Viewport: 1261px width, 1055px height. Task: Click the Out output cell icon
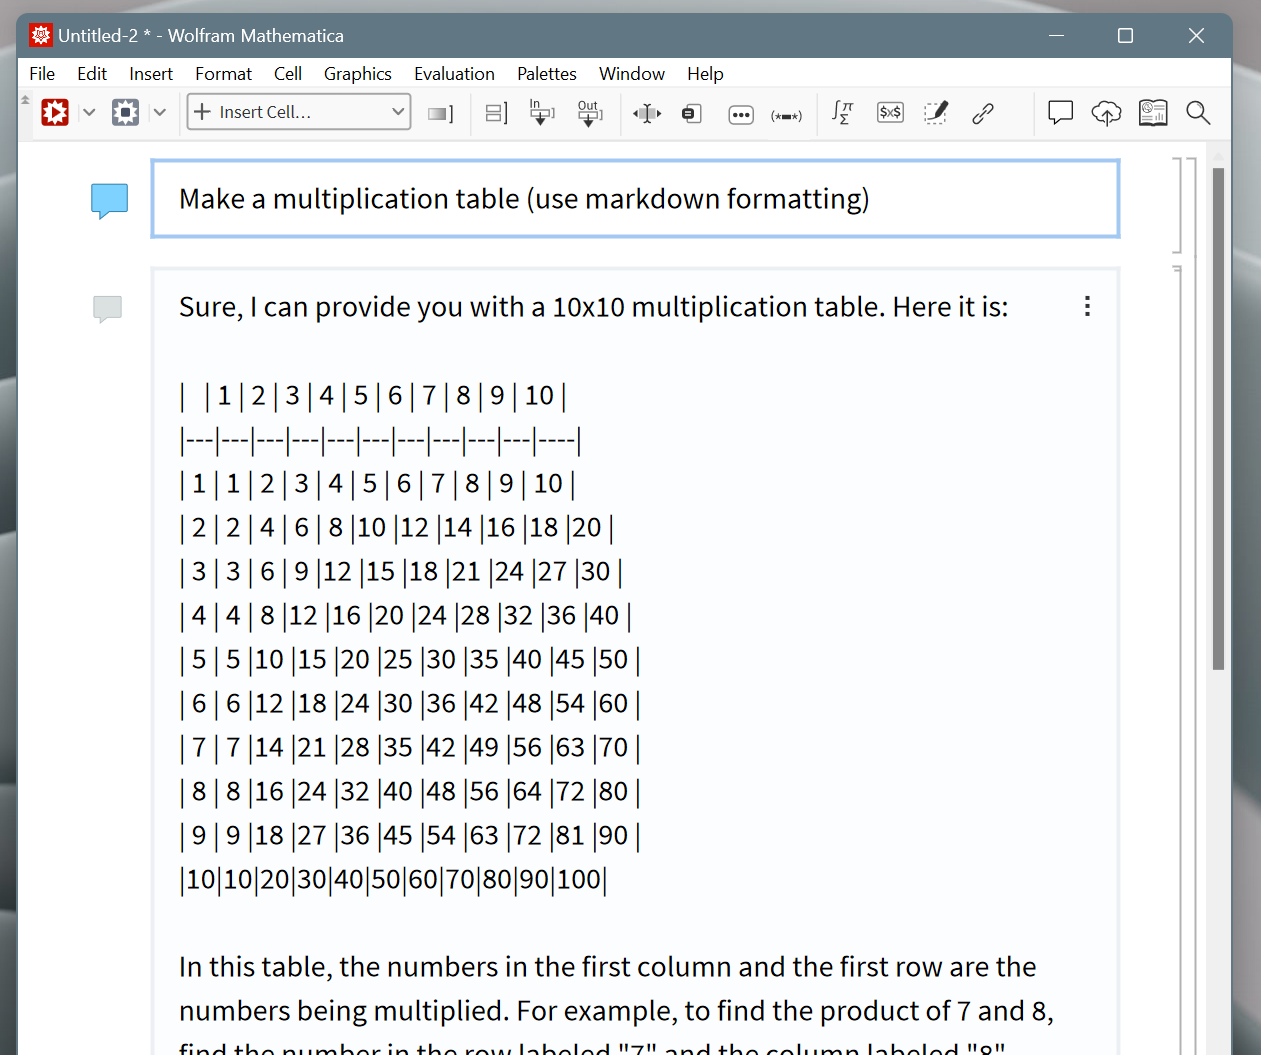(590, 112)
